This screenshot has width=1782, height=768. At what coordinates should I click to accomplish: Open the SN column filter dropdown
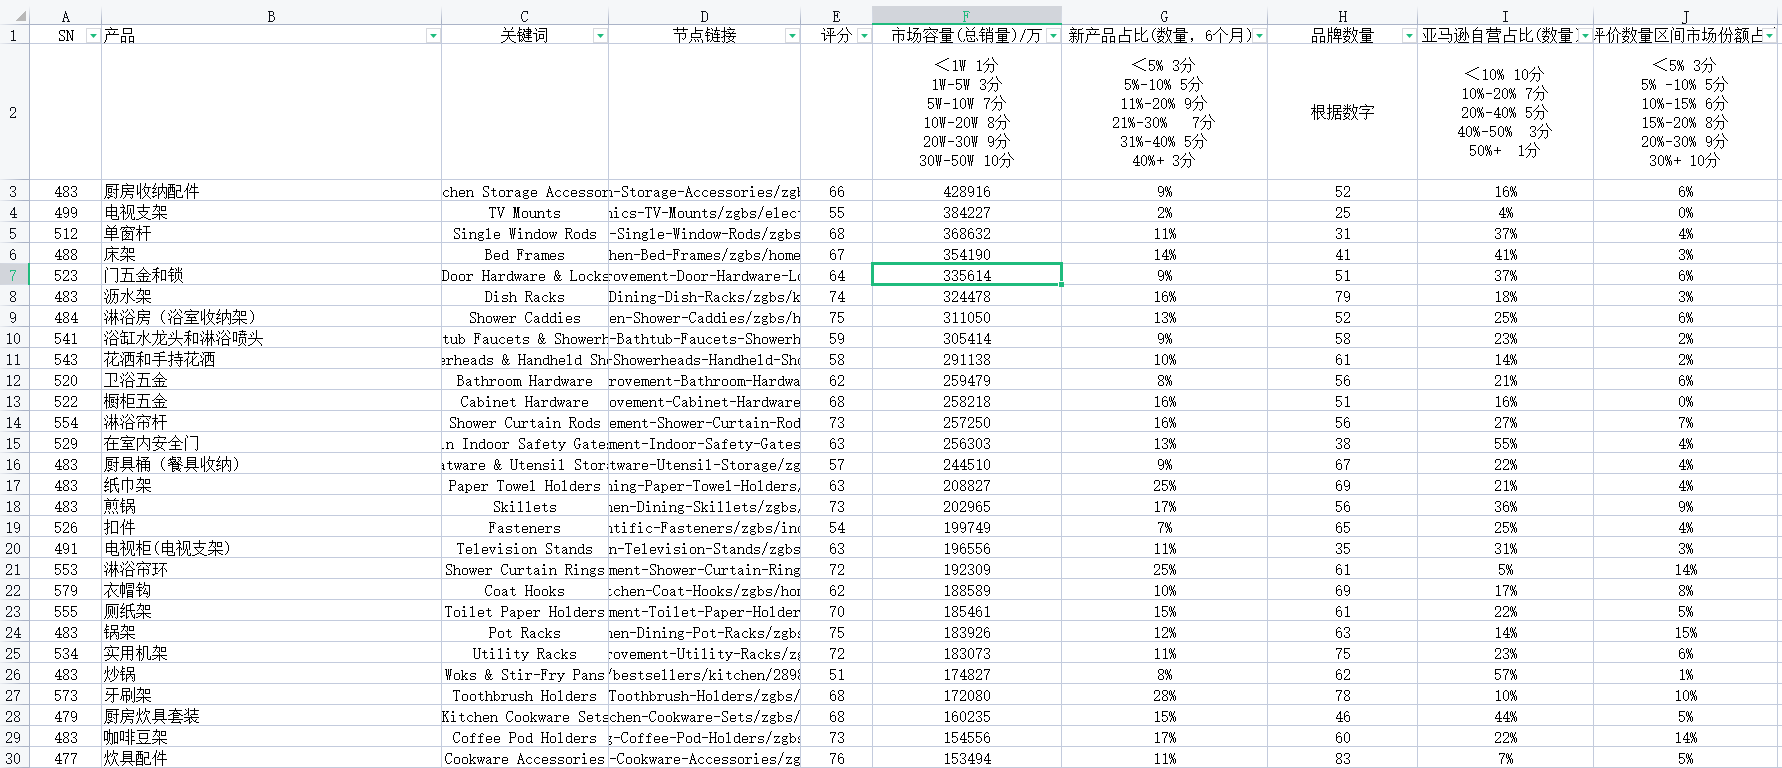[x=93, y=36]
